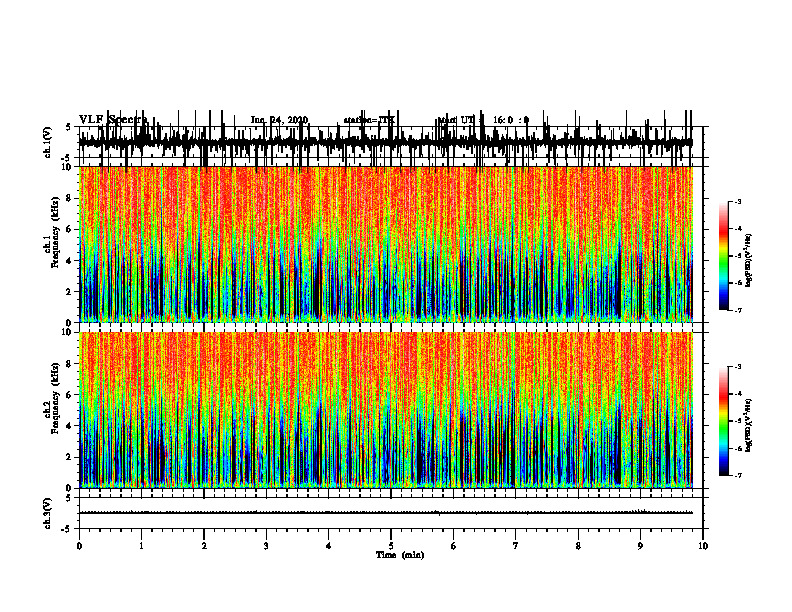The height and width of the screenshot is (612, 792).
Task: Click the '6' kHz tick of ch.1 spectrogram
Action: tap(70, 229)
